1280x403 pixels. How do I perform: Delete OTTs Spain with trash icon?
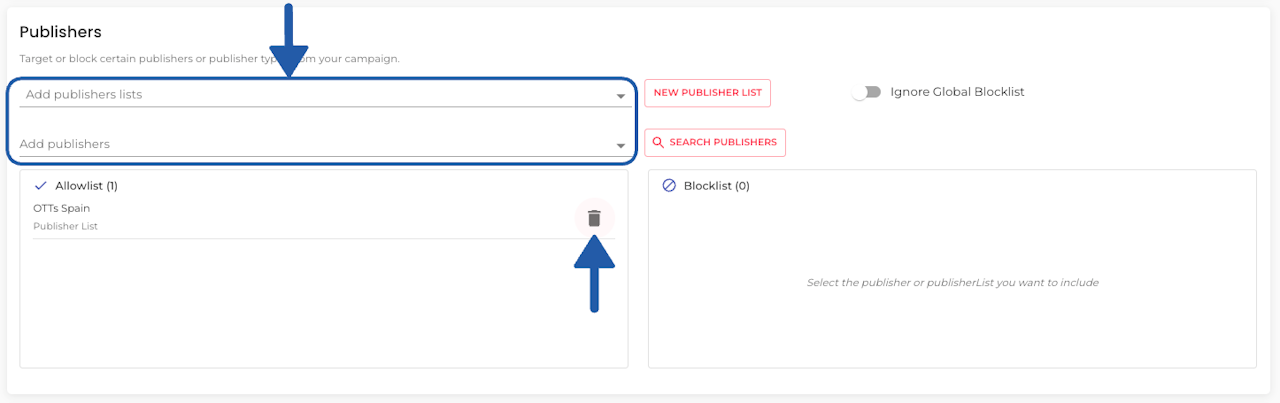pos(594,218)
